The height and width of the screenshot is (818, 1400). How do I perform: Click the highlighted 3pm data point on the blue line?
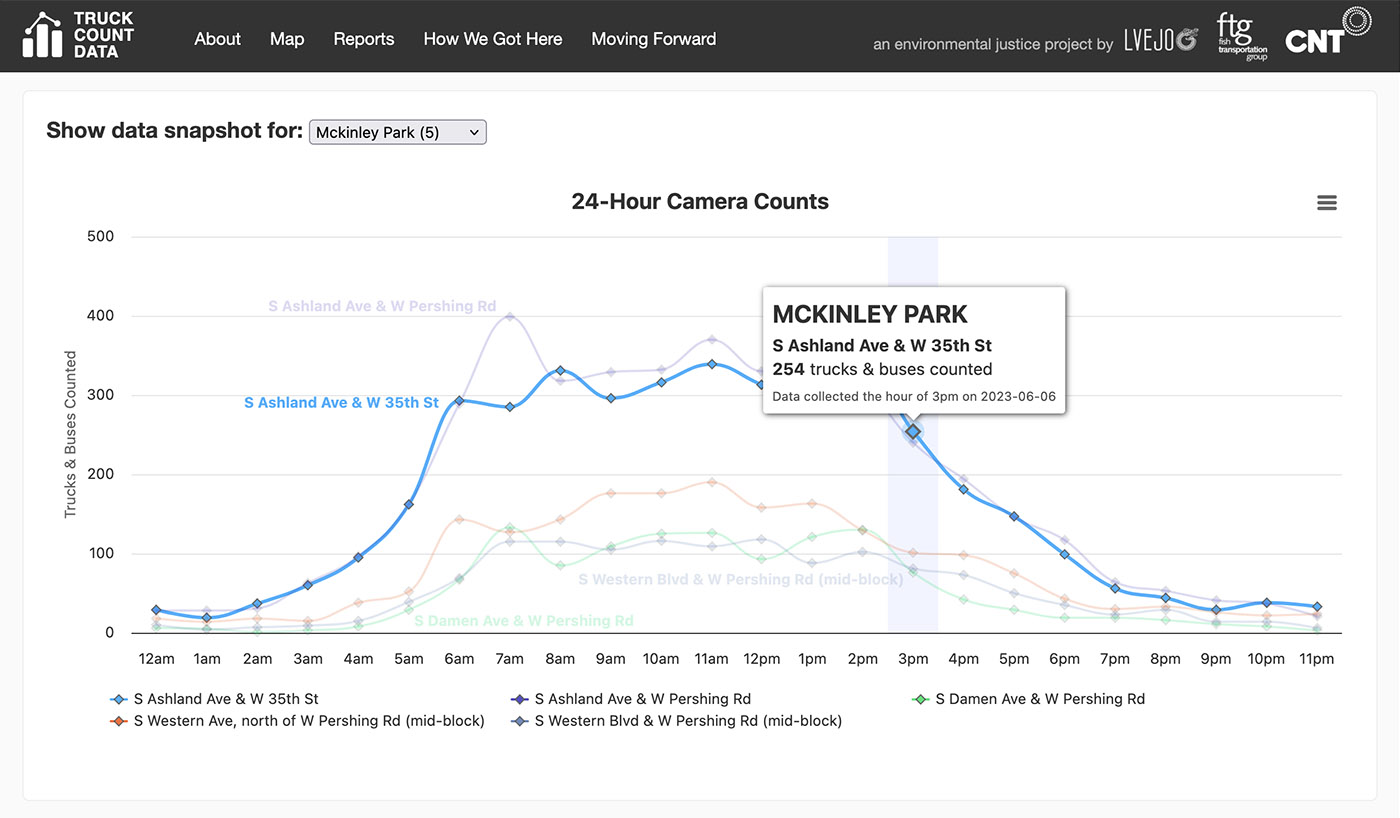click(912, 432)
